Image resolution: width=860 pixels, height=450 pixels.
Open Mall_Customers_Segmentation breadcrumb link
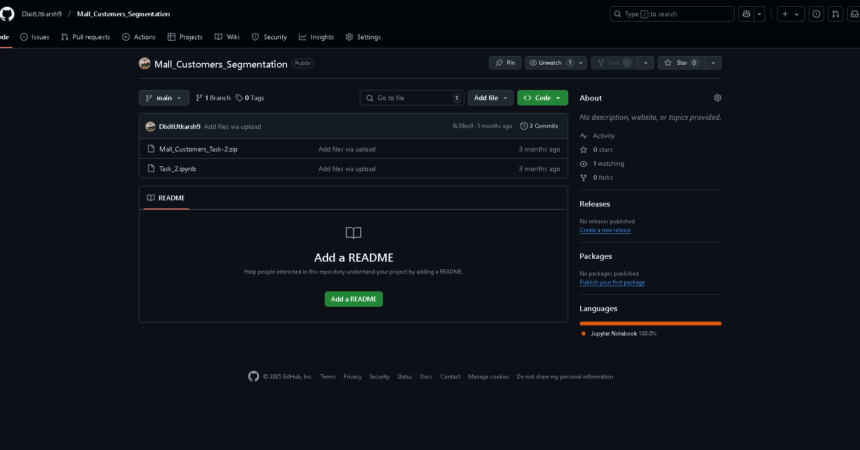[x=123, y=14]
